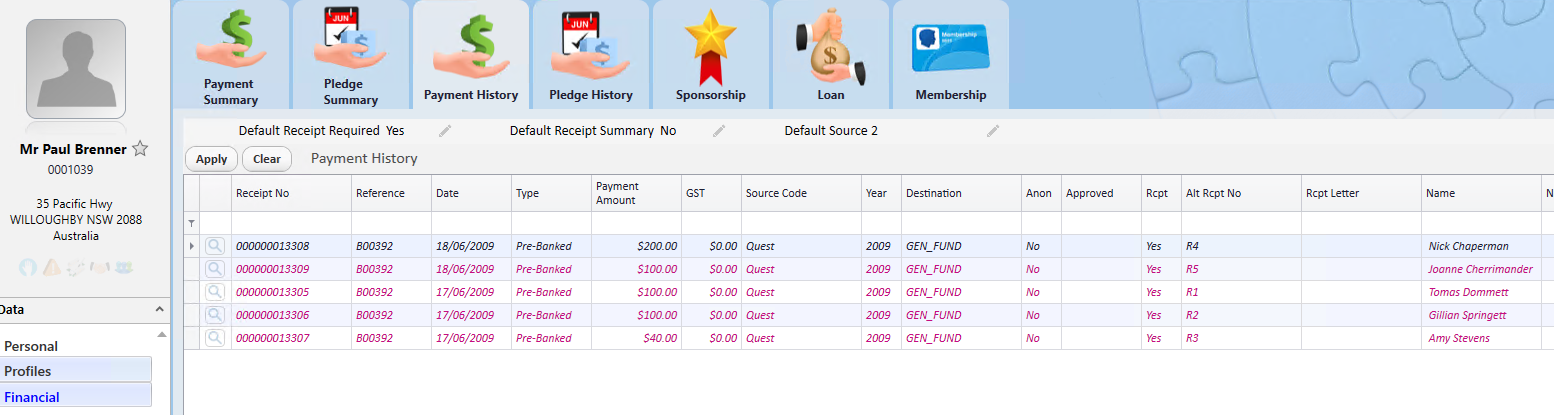Viewport: 1554px width, 415px height.
Task: Apply the payment history filter
Action: tap(211, 159)
